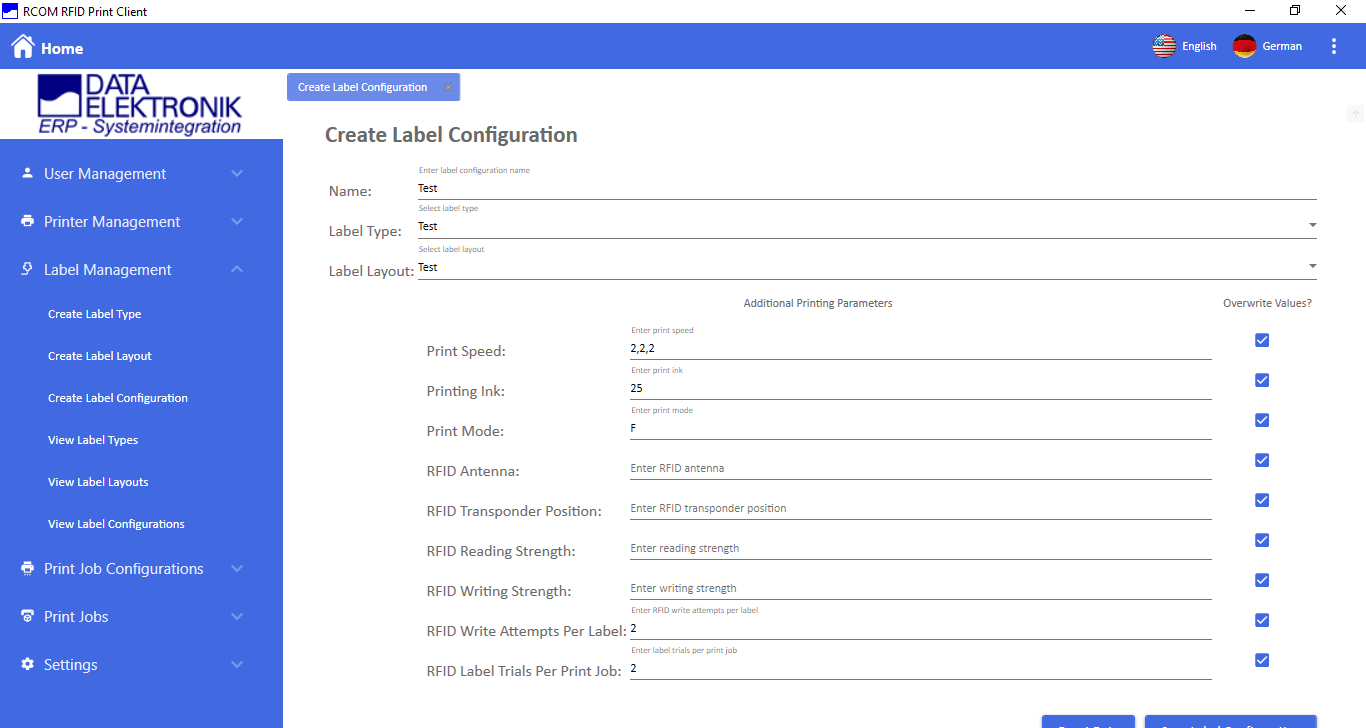Uncheck overwrite for Print Mode
The image size is (1366, 728).
coord(1262,420)
